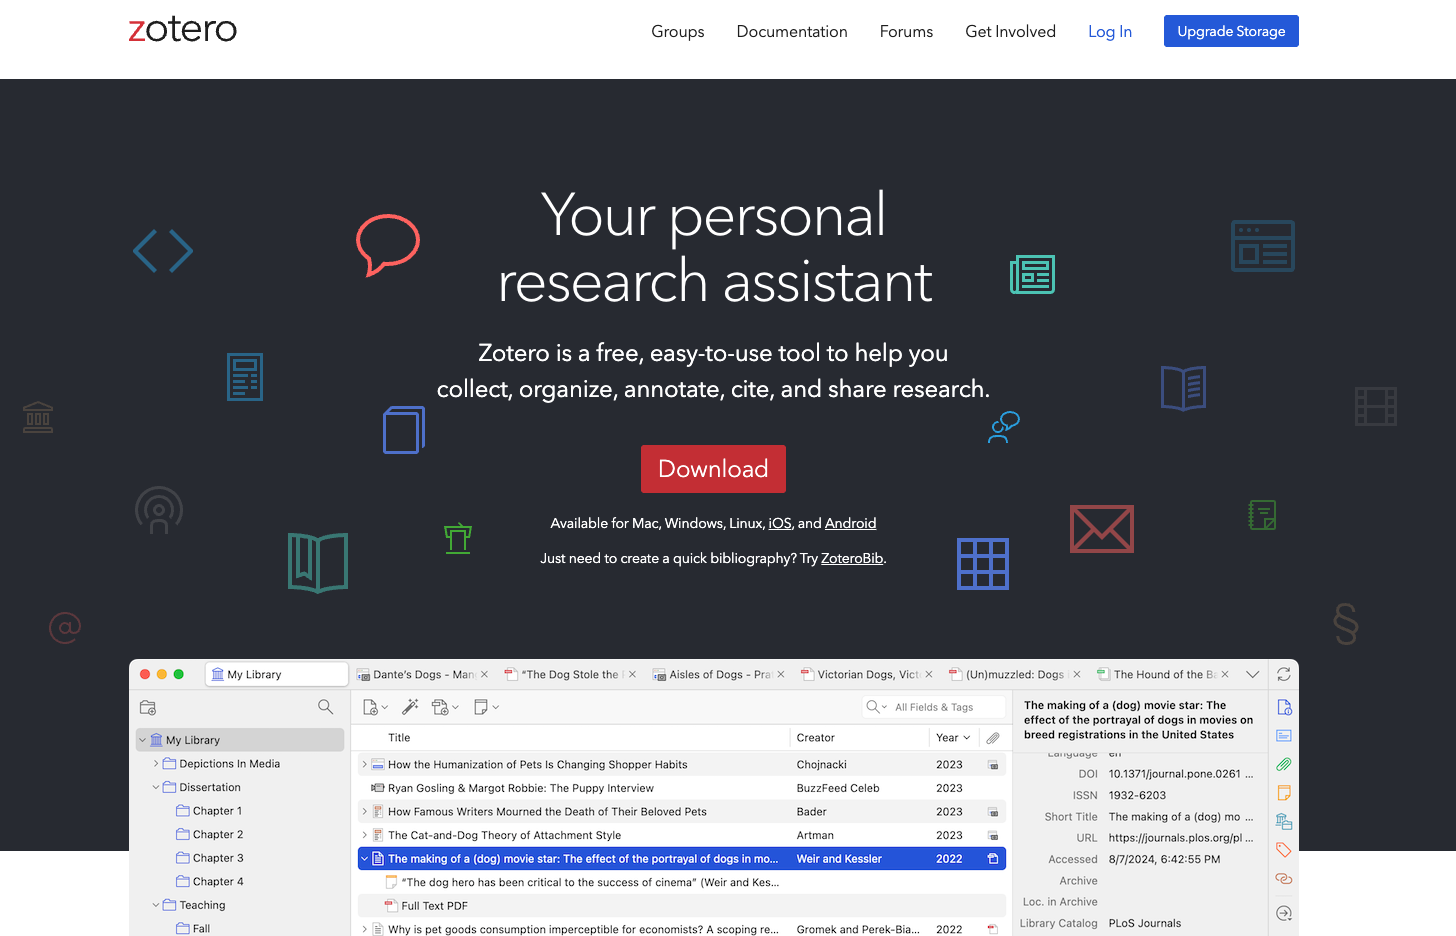1456x936 pixels.
Task: Click the paperclip attachment column icon
Action: tap(993, 738)
